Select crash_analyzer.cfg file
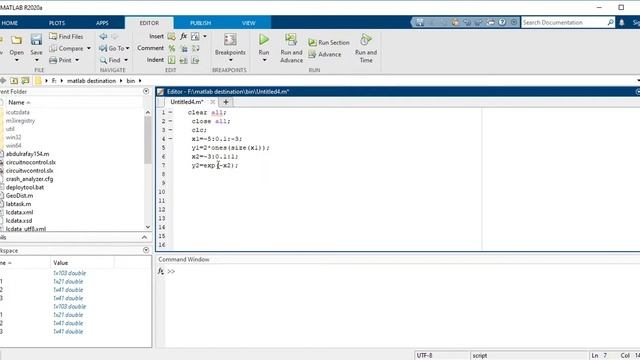 29,179
